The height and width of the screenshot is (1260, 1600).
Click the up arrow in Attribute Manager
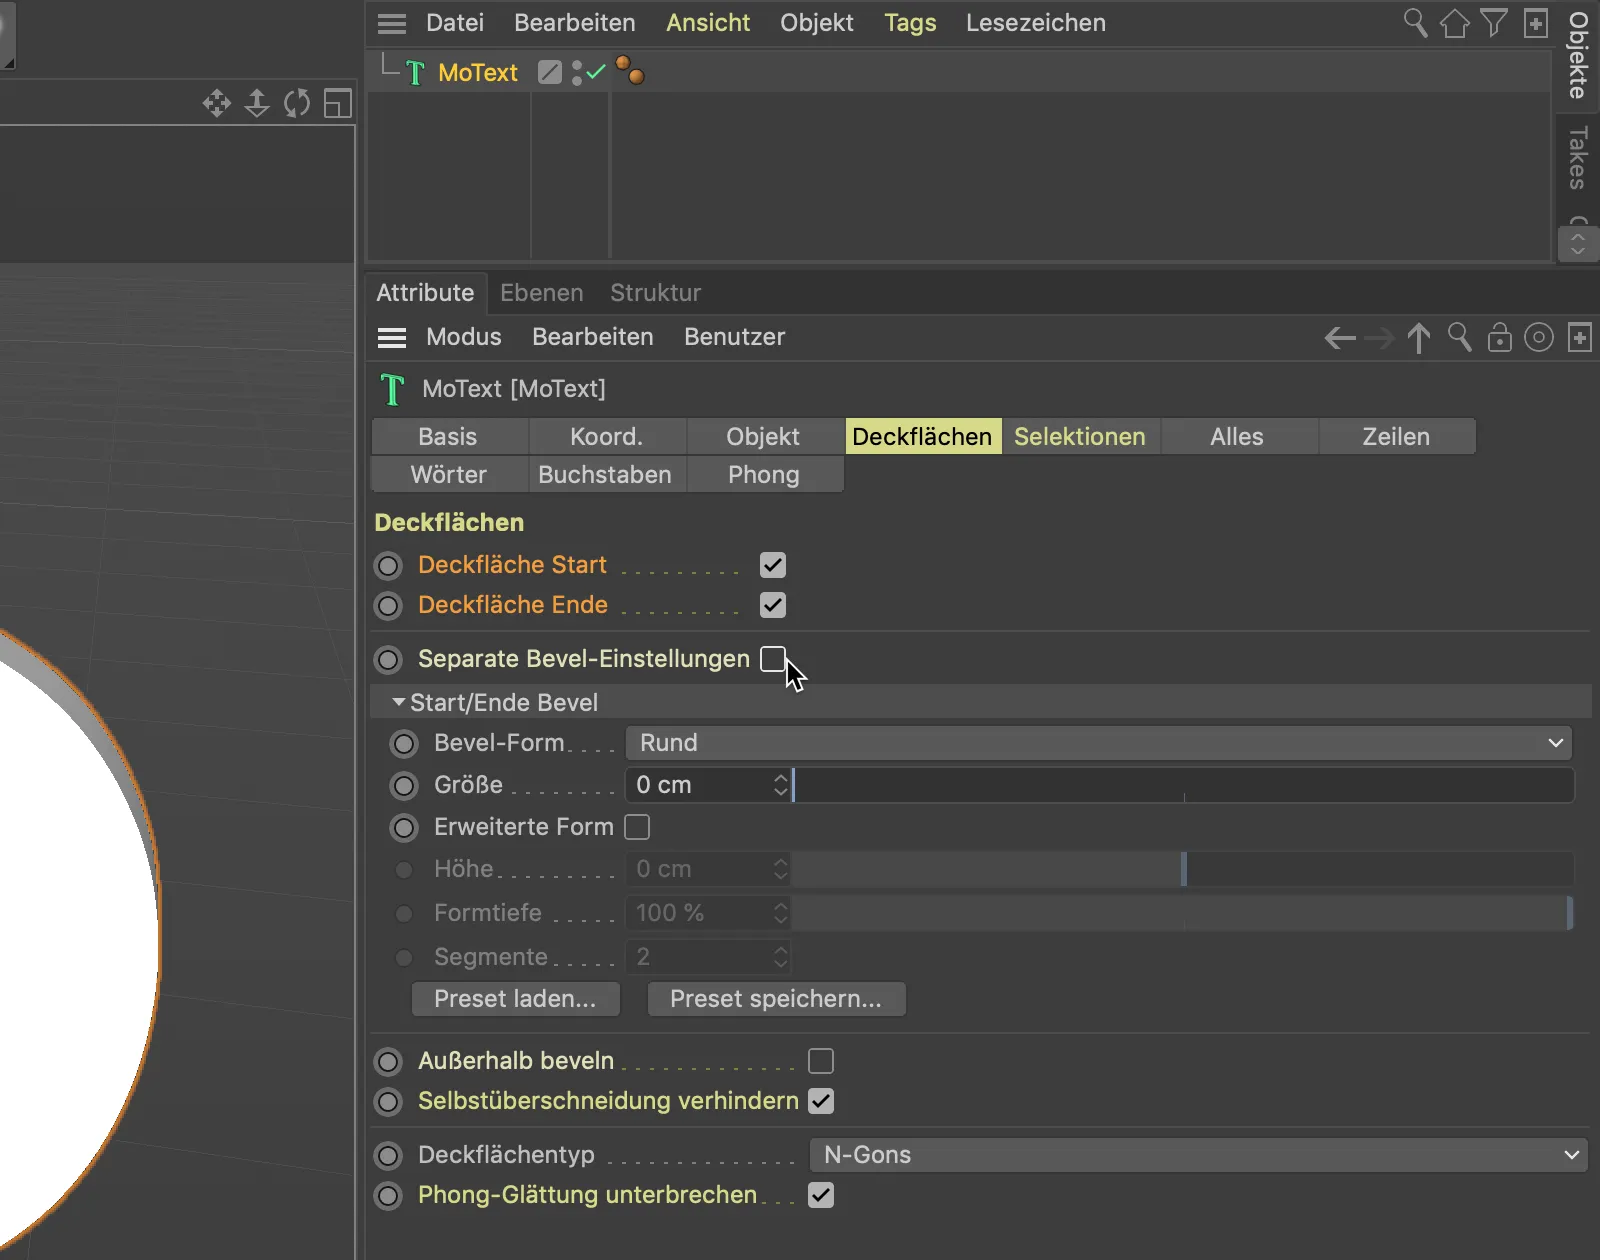point(1419,338)
